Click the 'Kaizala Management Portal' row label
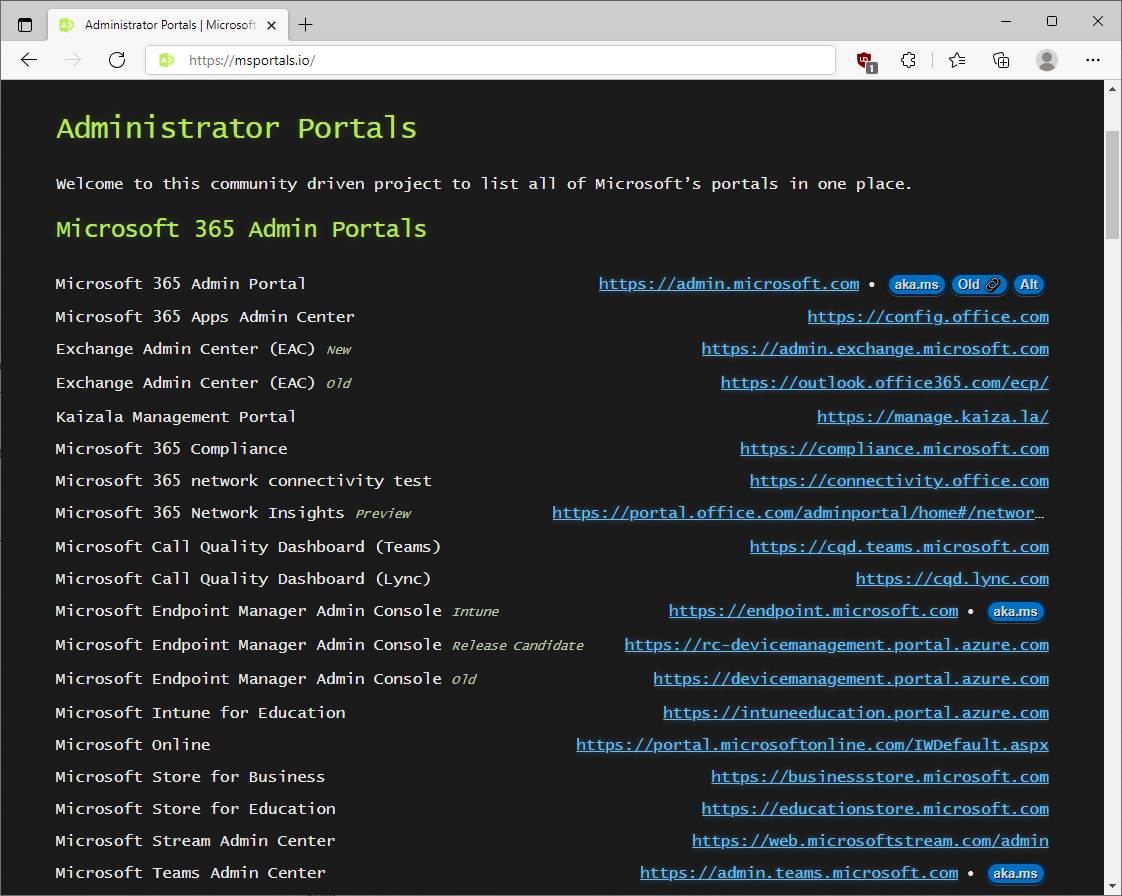Image resolution: width=1122 pixels, height=896 pixels. 175,417
